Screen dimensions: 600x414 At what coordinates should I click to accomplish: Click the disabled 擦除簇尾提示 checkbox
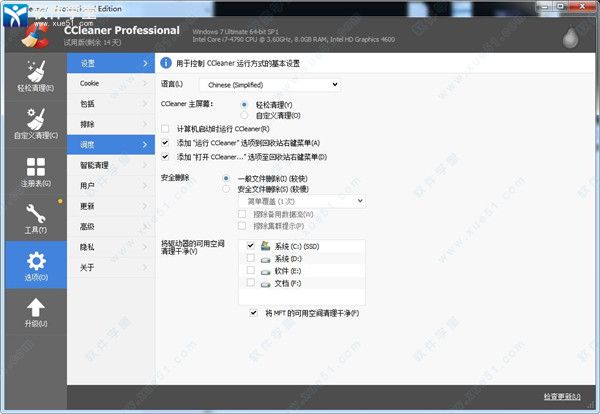click(242, 226)
